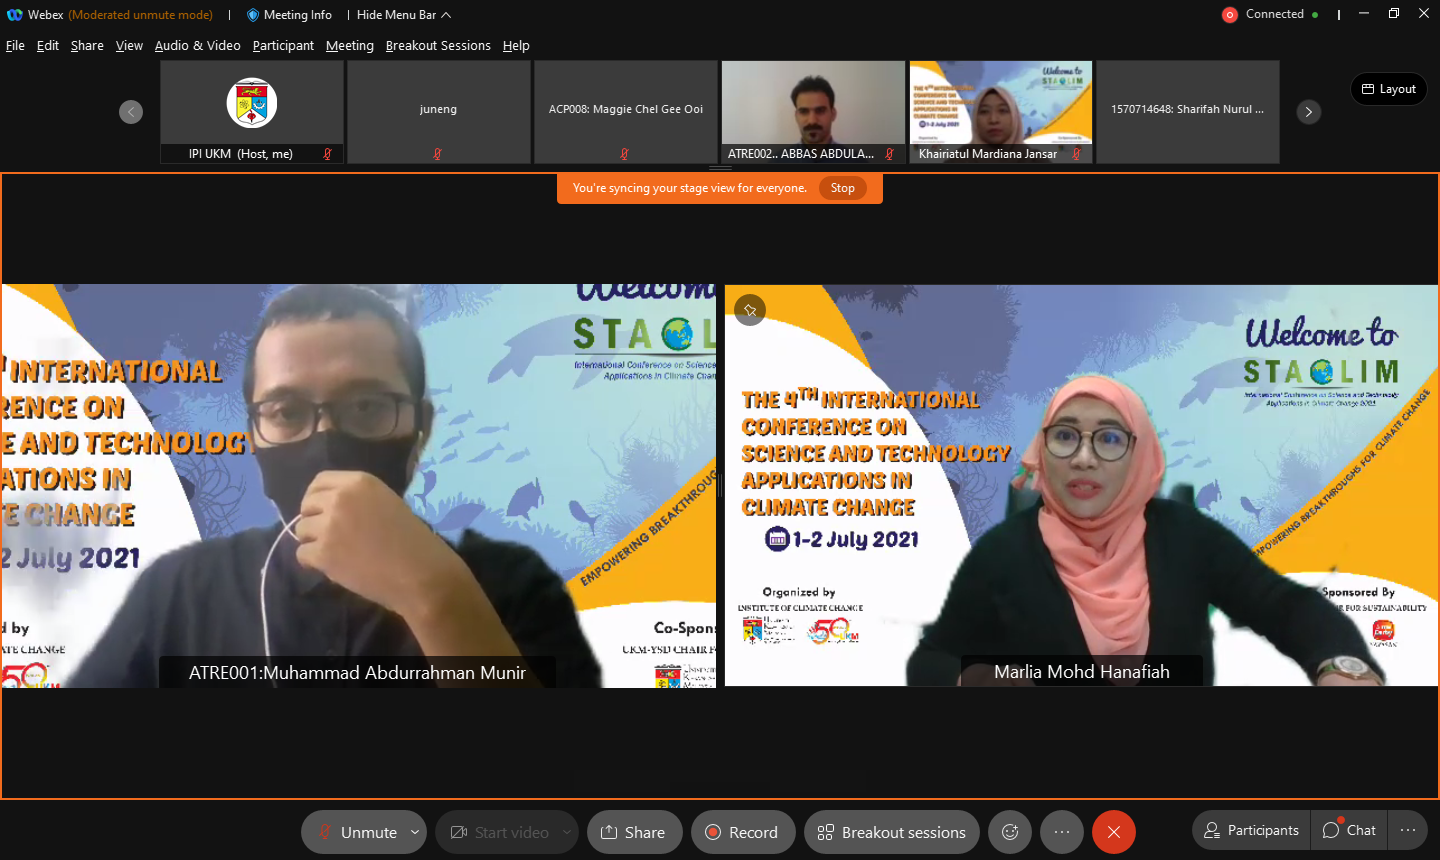Unpin Marlia Mohd Hanafiah's video pin icon
1440x860 pixels.
(750, 310)
